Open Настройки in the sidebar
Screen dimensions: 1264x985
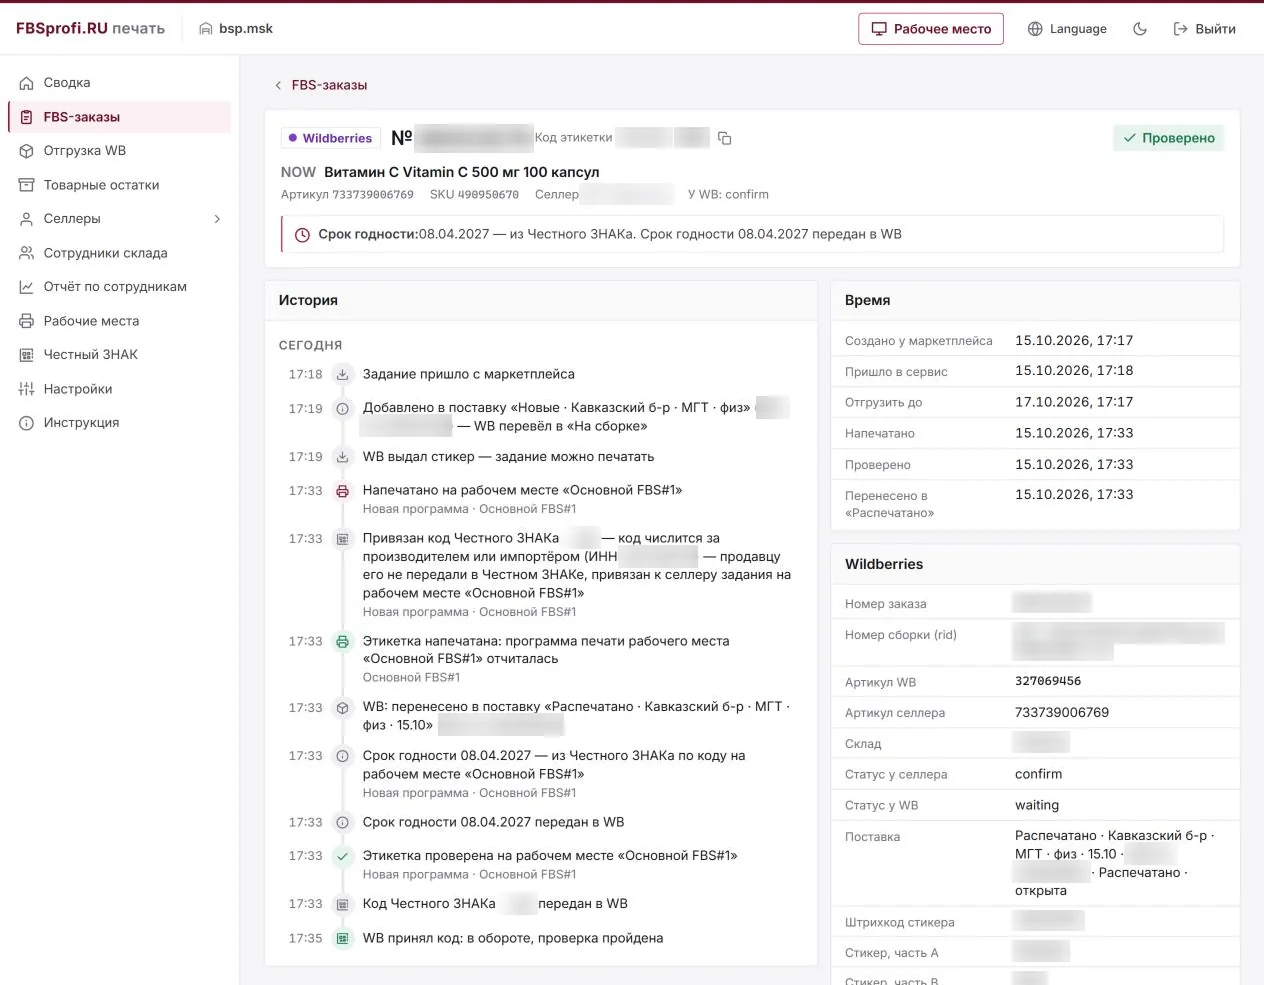(x=119, y=389)
